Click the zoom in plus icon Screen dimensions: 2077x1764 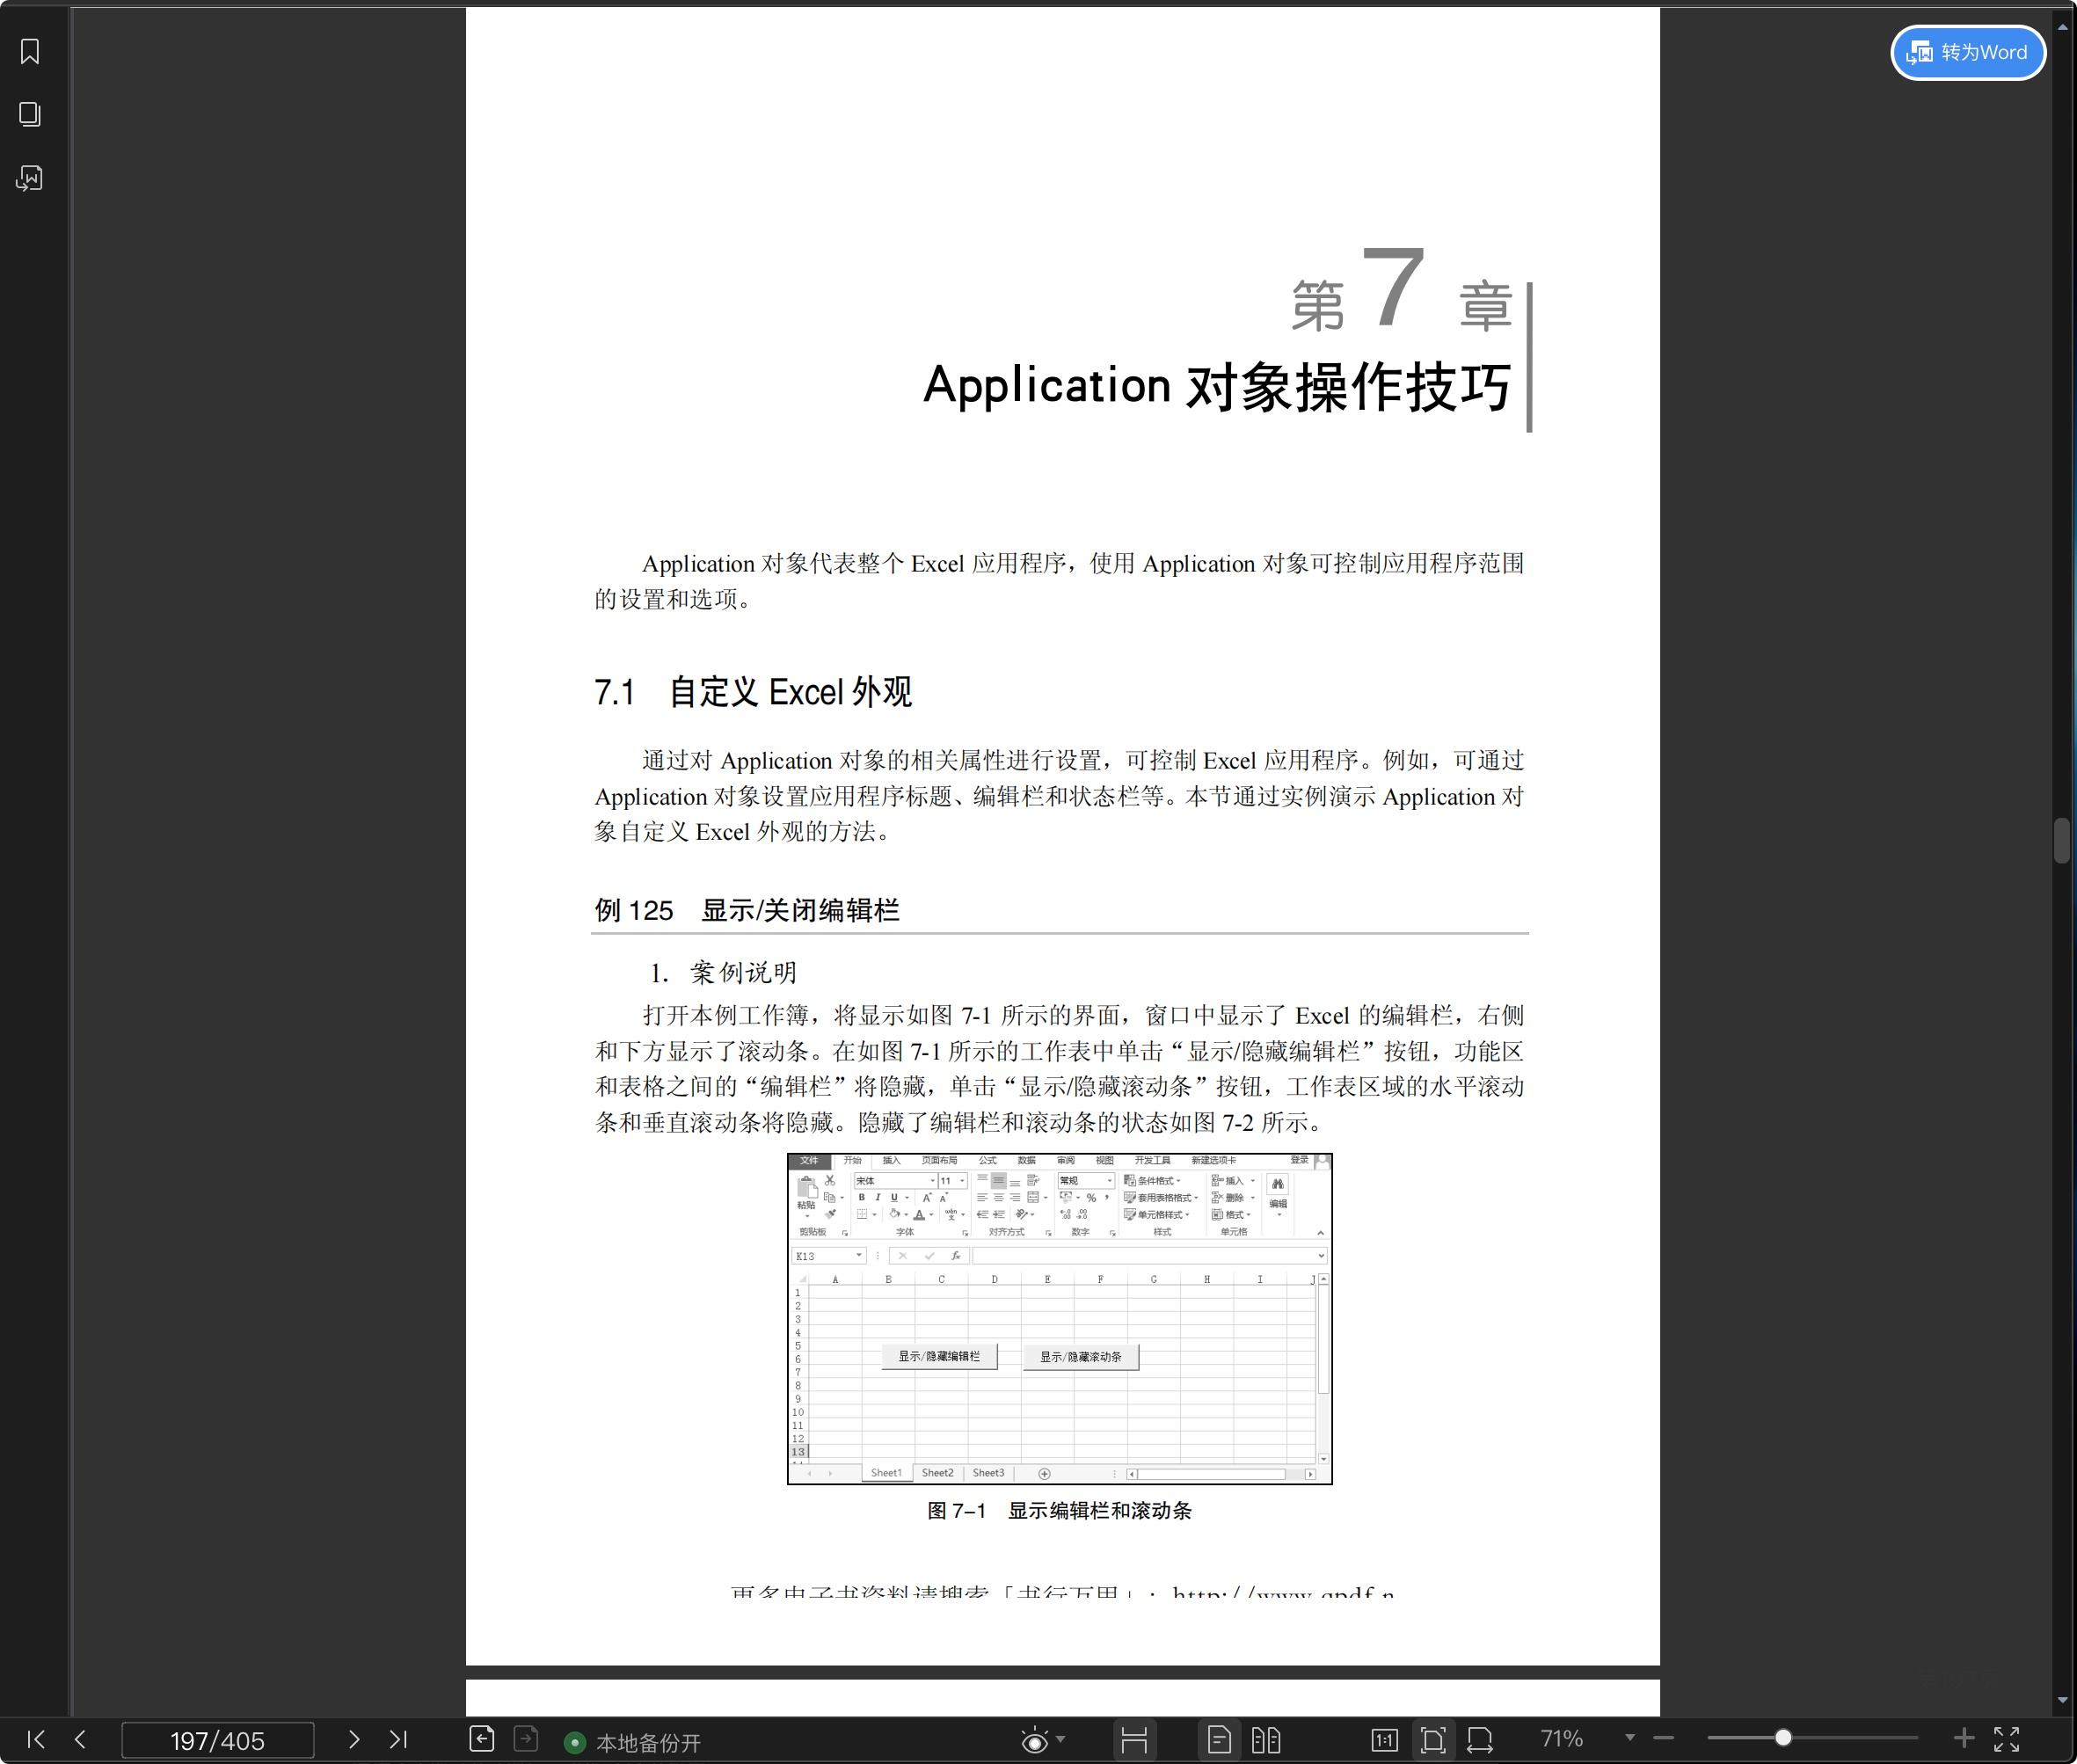(x=1964, y=1738)
